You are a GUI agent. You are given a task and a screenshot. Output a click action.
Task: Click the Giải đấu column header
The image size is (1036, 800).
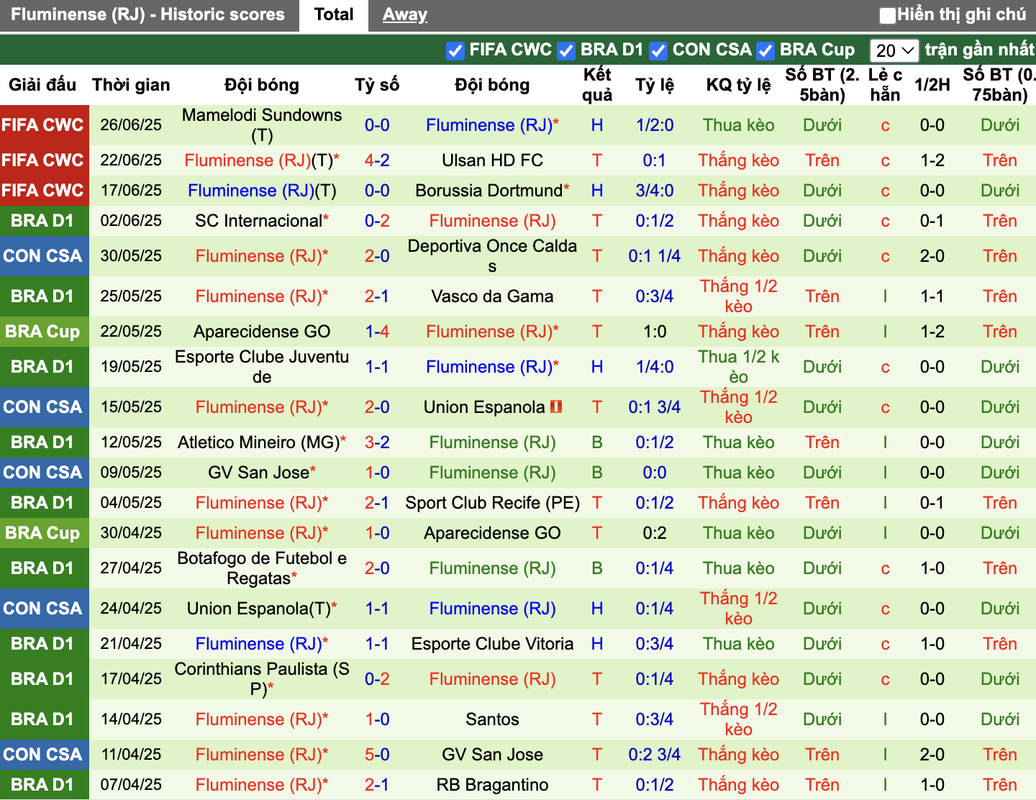click(42, 85)
